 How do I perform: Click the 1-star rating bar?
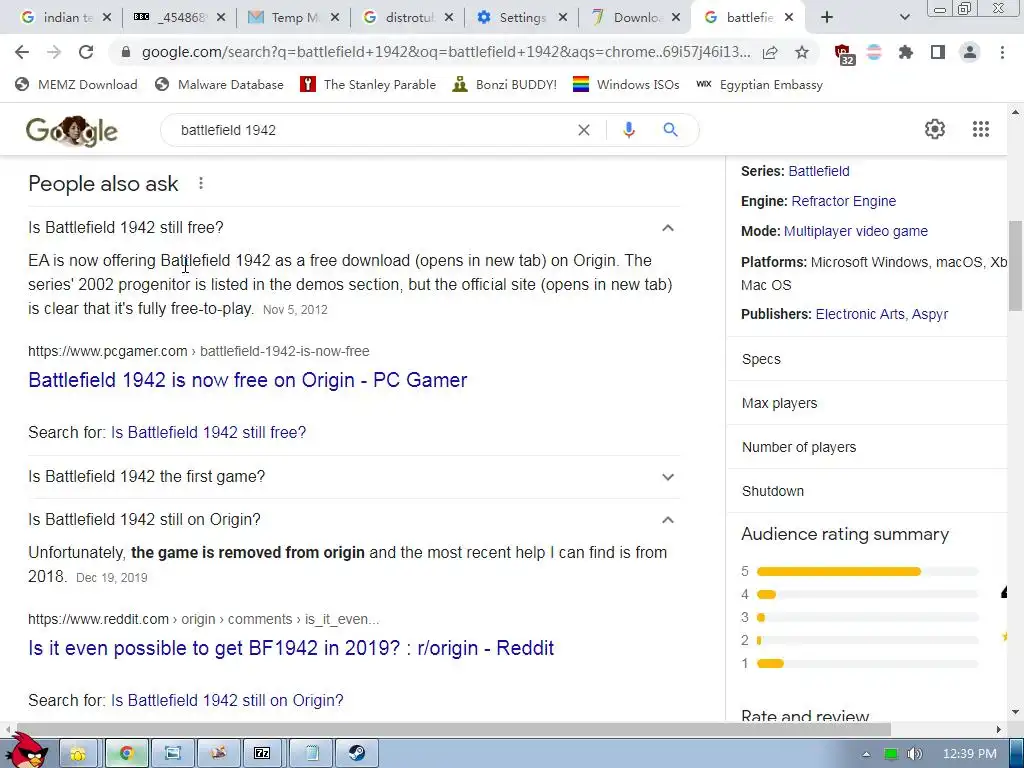pyautogui.click(x=867, y=664)
